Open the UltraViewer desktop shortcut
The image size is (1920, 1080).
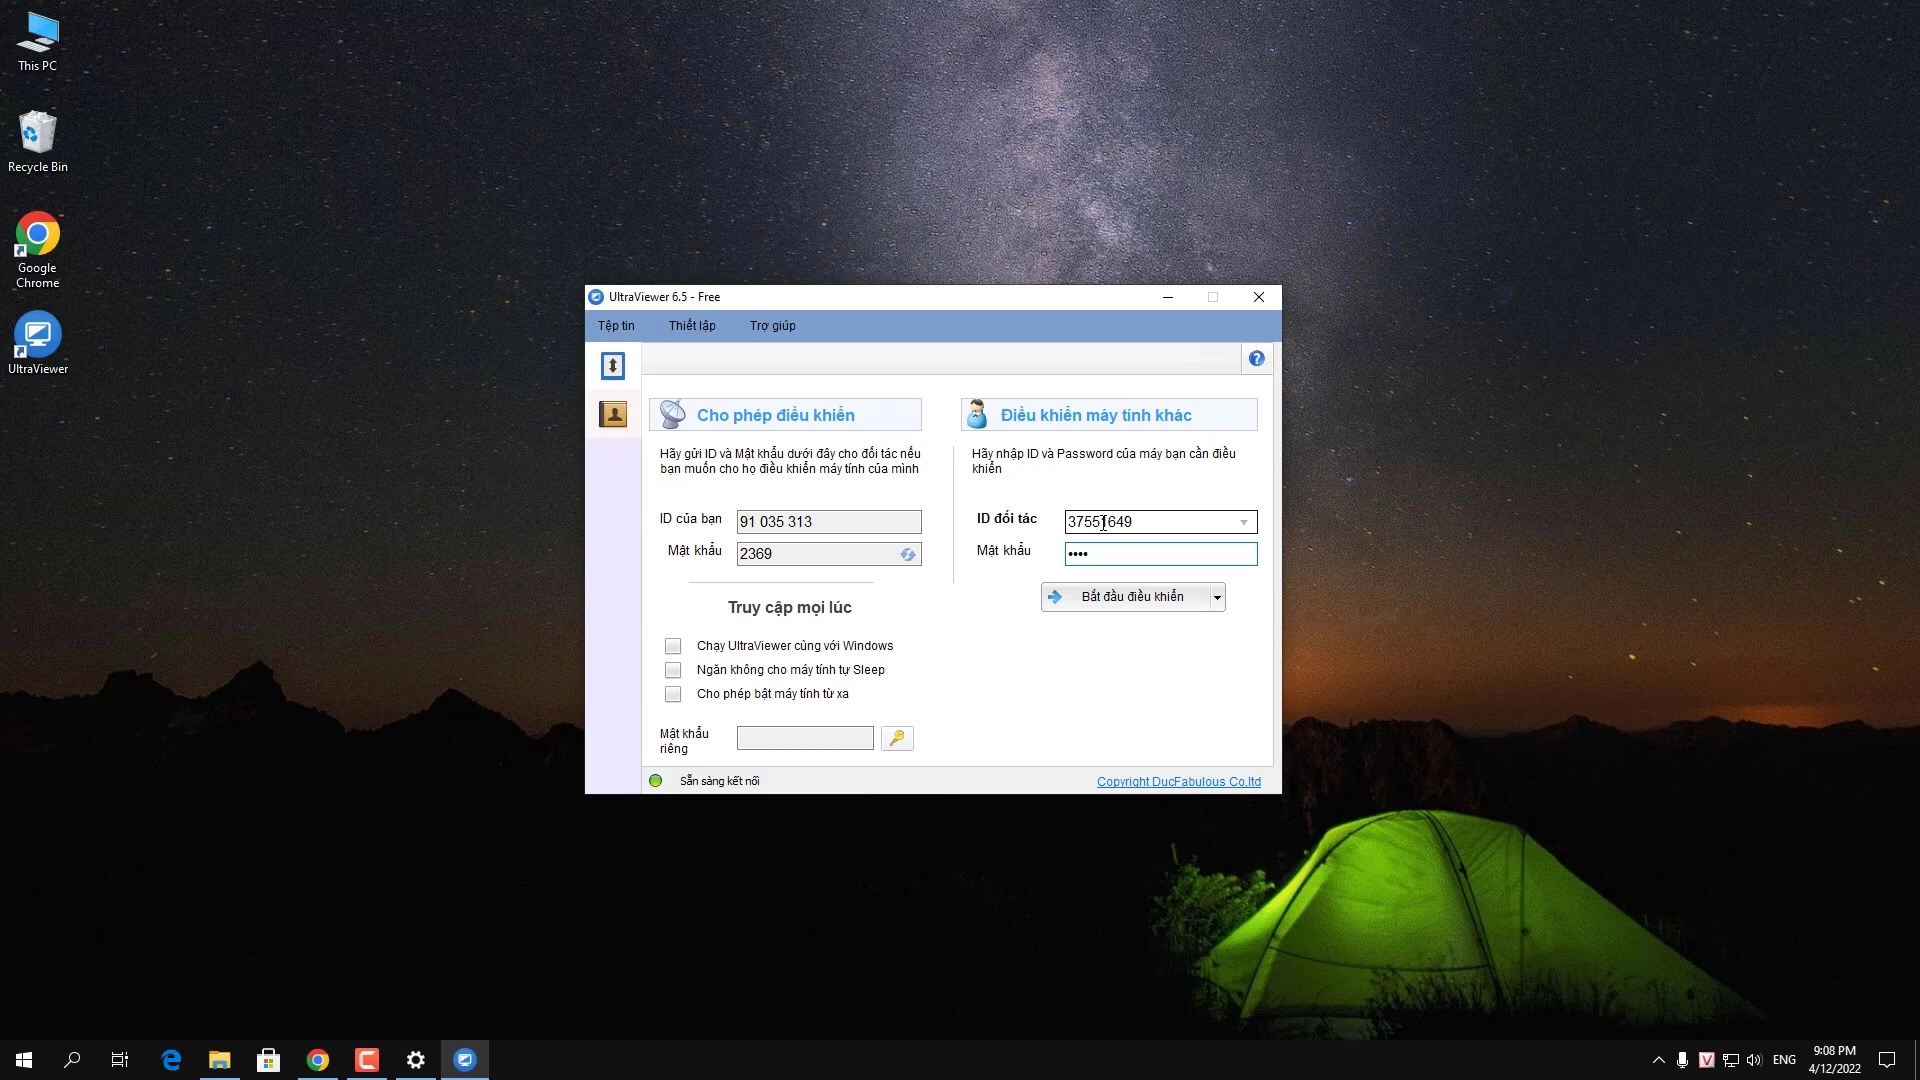click(x=38, y=343)
